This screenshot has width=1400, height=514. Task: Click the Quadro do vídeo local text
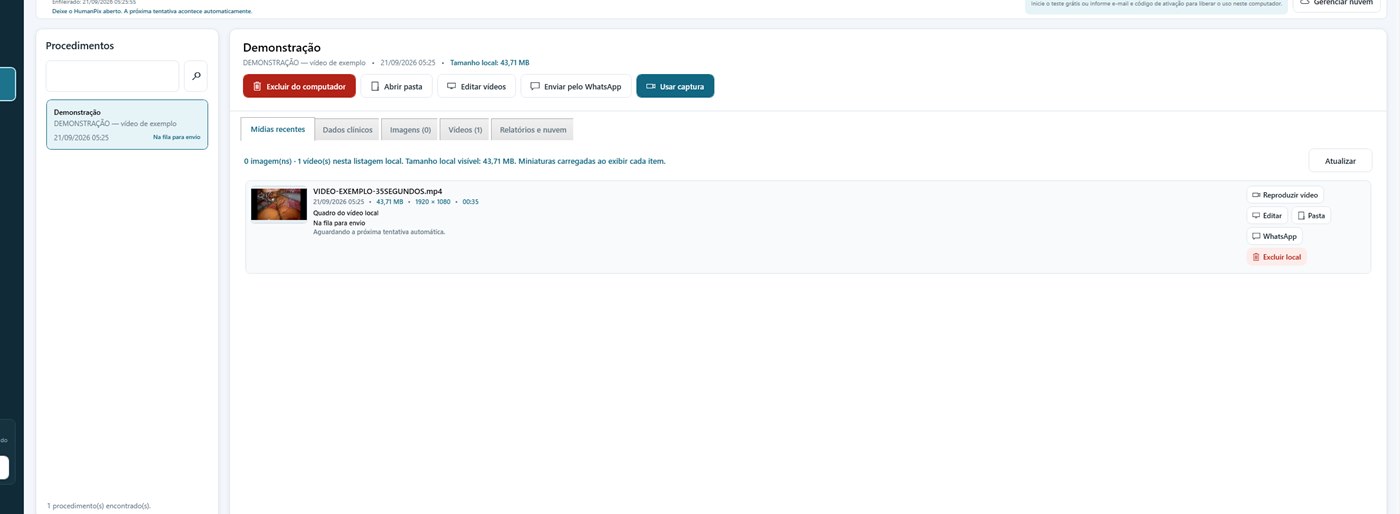point(346,213)
